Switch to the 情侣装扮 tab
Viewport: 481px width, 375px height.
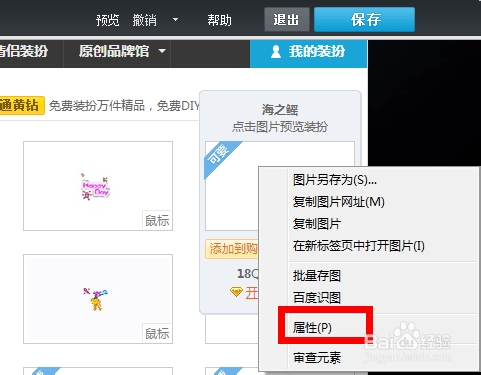click(x=24, y=52)
